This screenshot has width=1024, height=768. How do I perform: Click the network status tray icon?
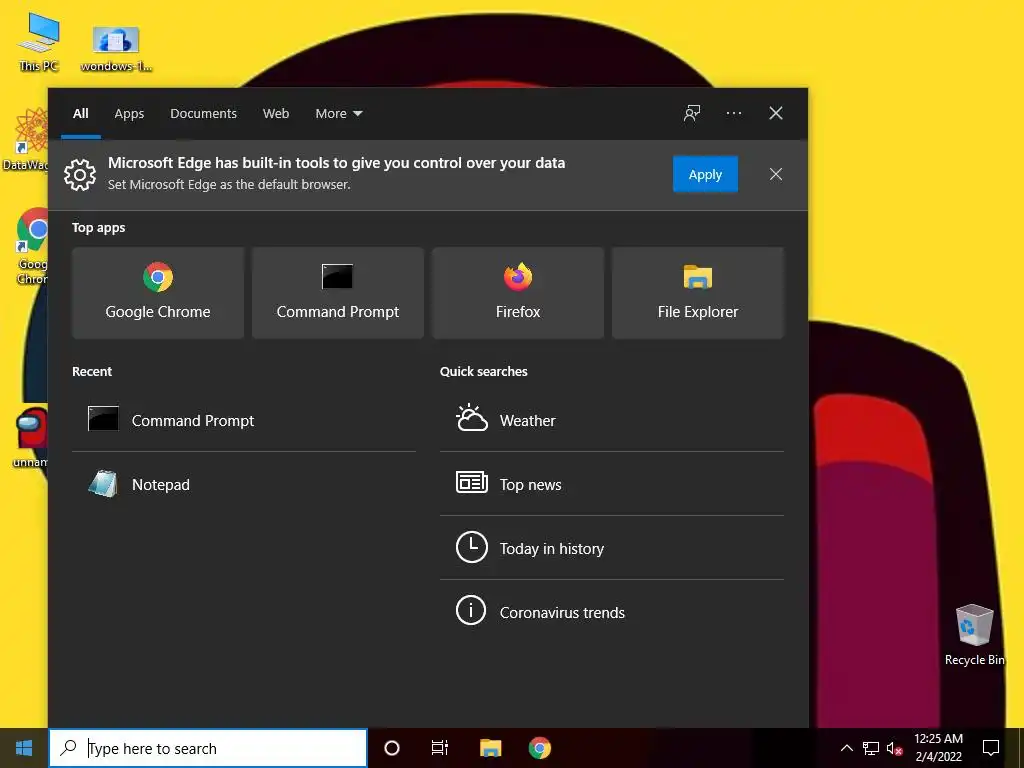pos(871,748)
